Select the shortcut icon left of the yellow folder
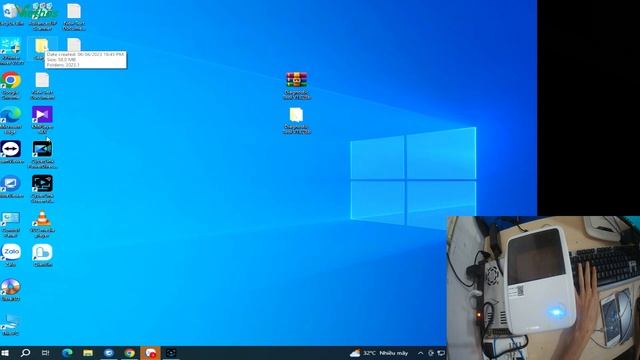640x360 pixels. pos(11,51)
